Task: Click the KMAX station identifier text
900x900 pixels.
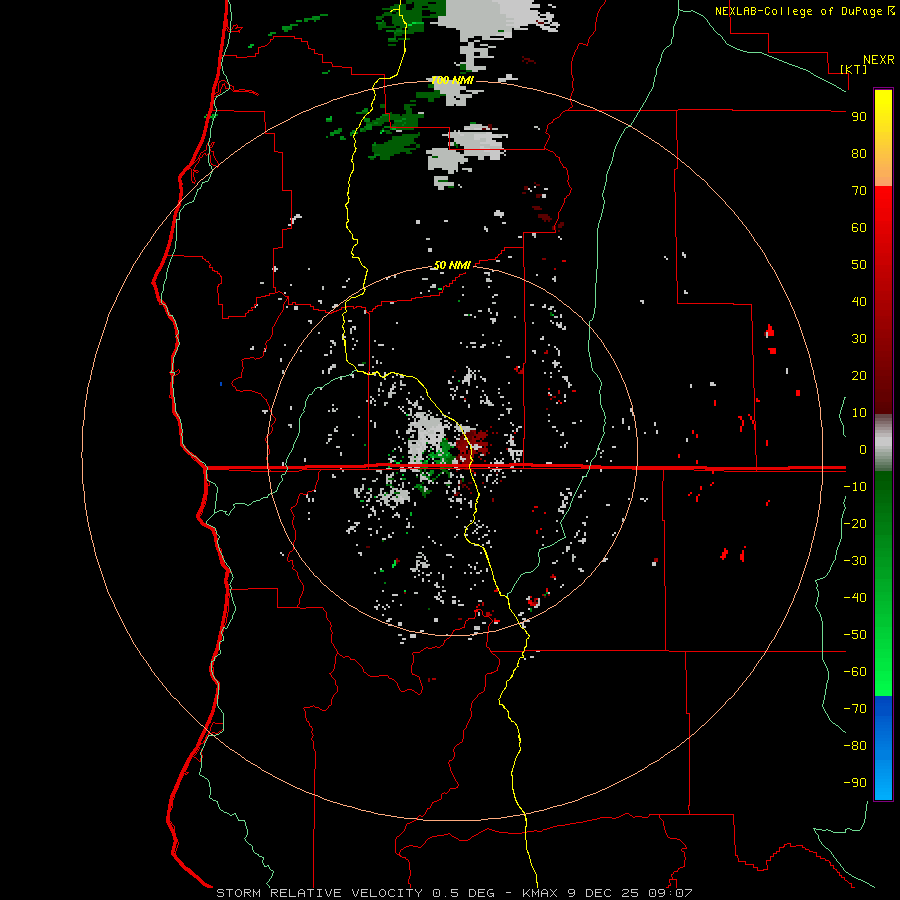Action: [541, 893]
